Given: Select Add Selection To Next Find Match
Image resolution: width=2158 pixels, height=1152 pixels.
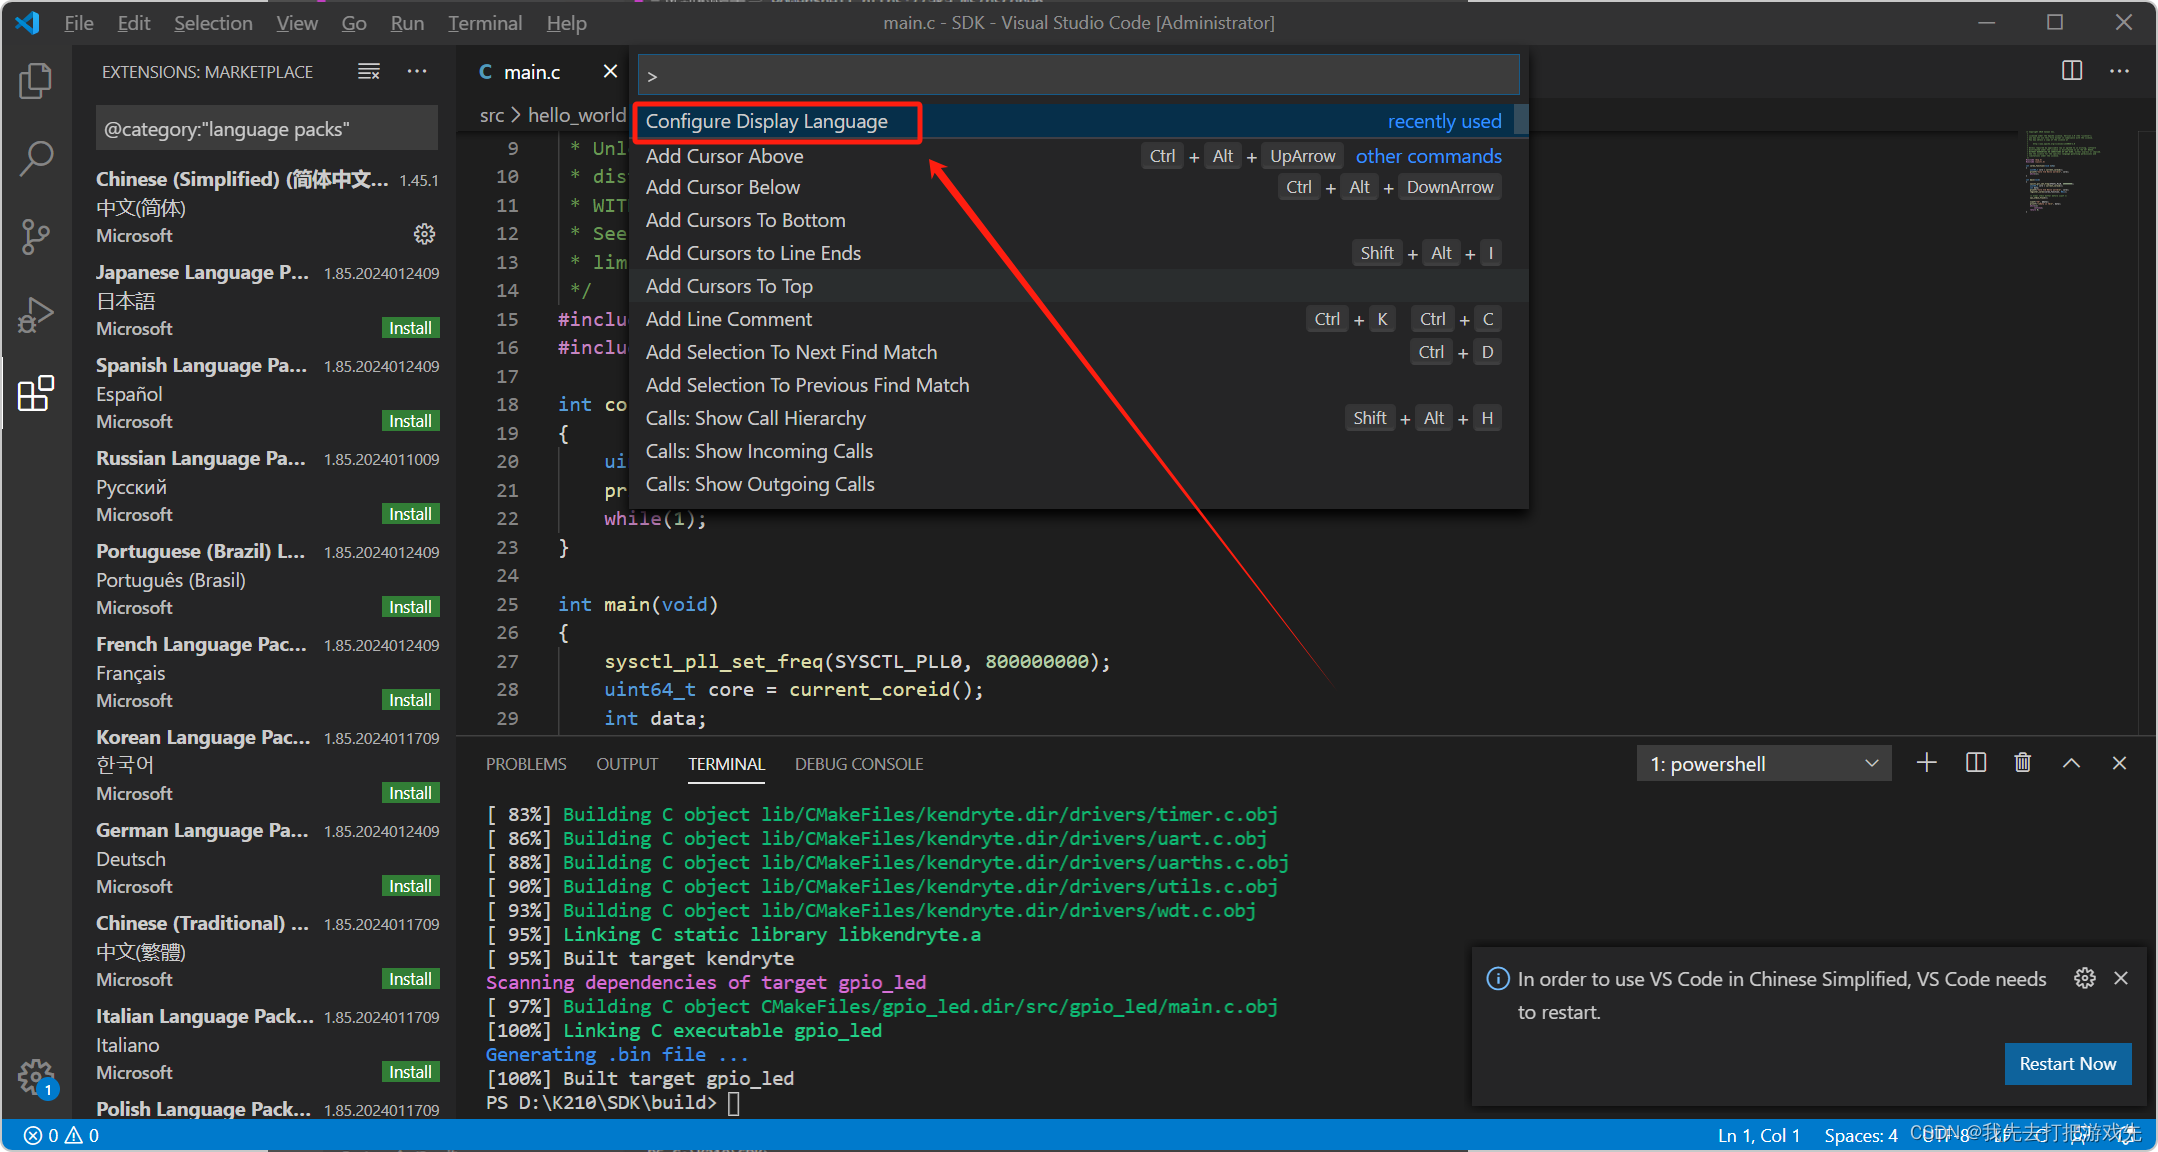Looking at the screenshot, I should (1078, 352).
